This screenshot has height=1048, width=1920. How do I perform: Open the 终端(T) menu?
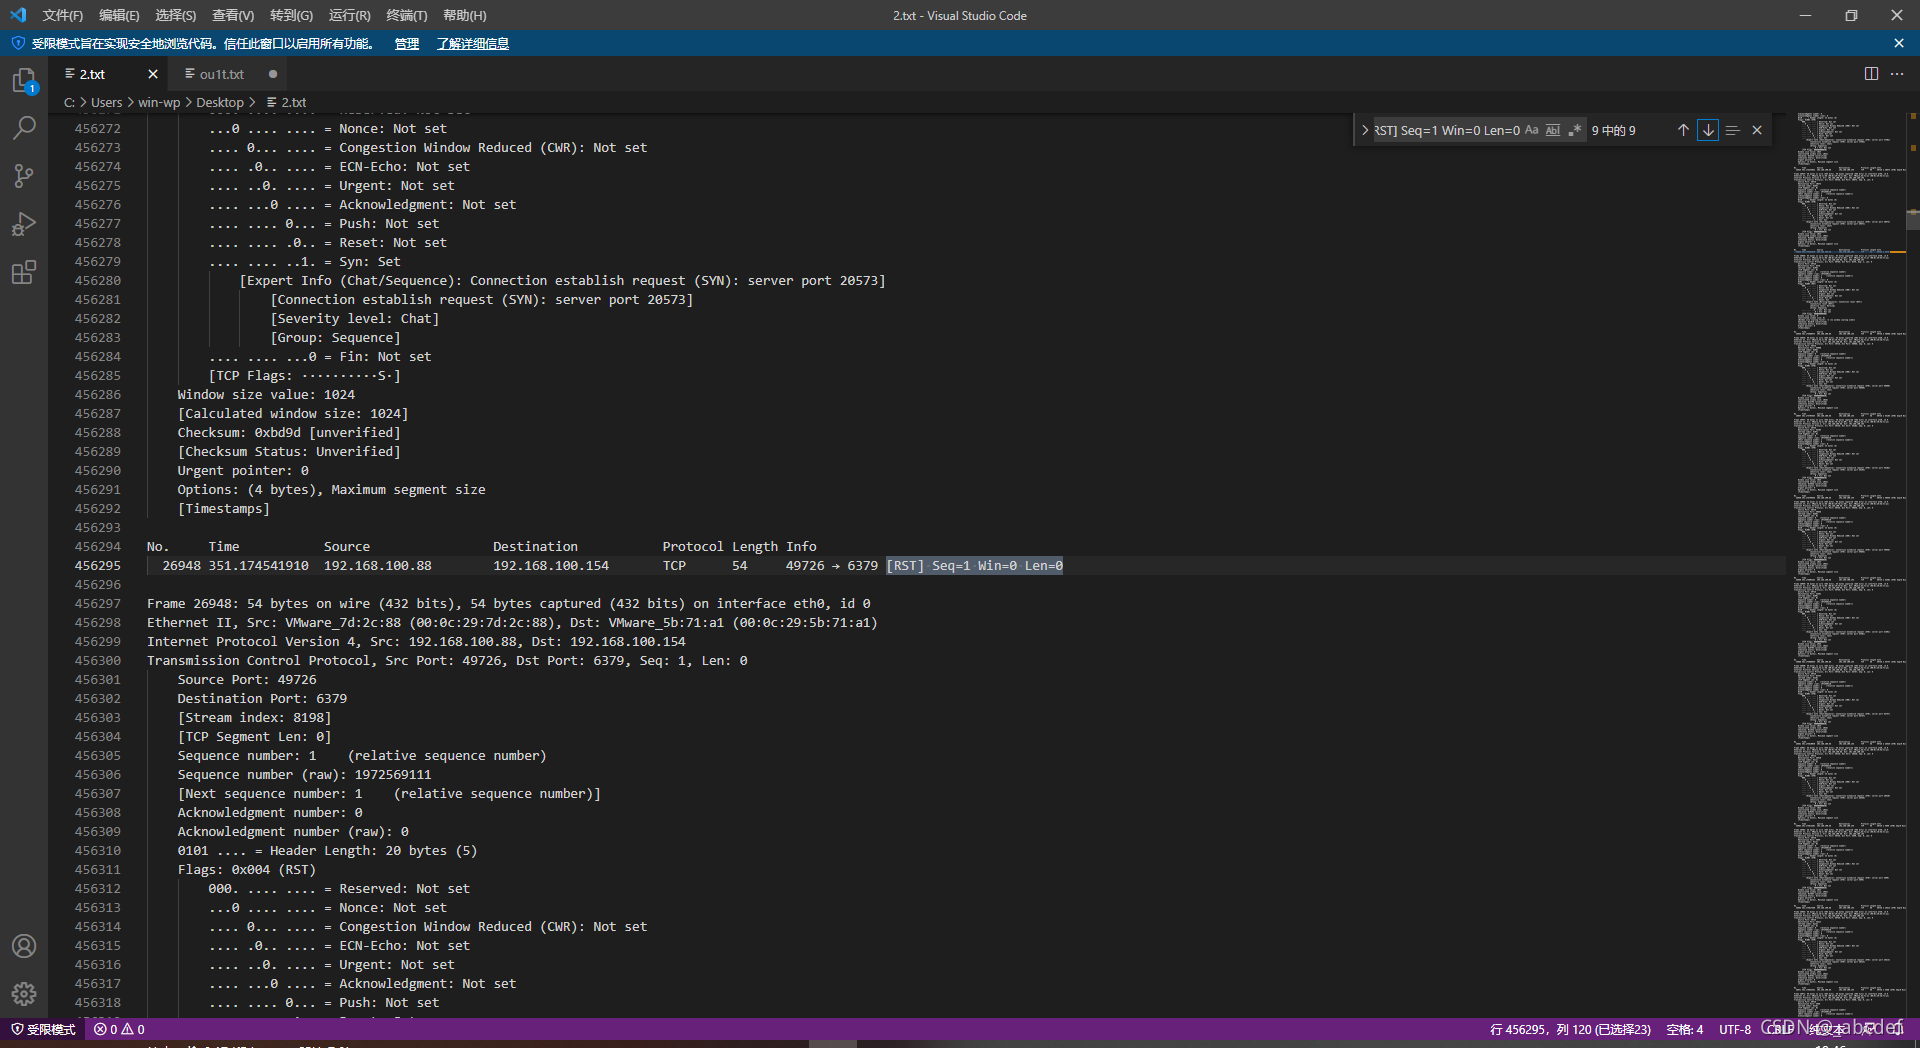tap(406, 15)
